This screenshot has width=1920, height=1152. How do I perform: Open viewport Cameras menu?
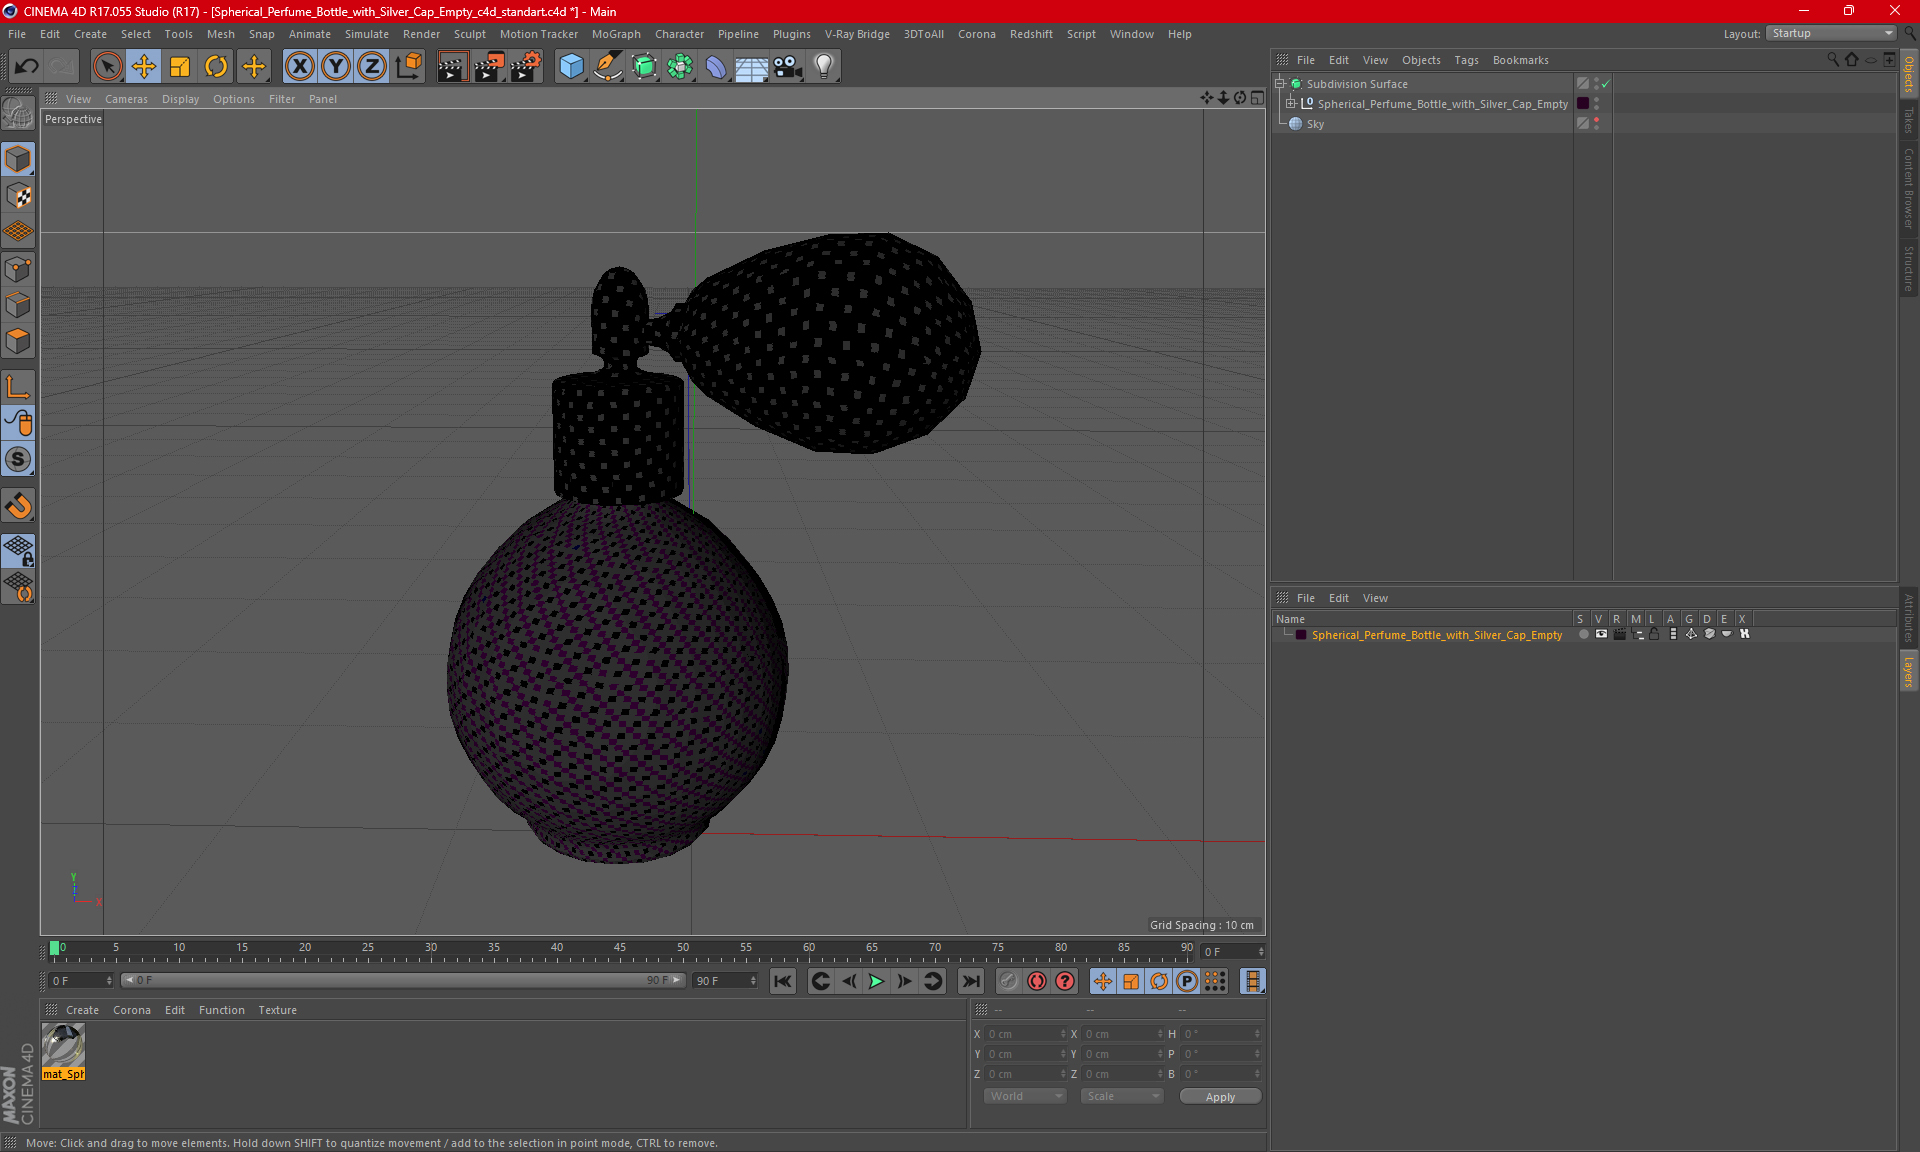click(126, 99)
